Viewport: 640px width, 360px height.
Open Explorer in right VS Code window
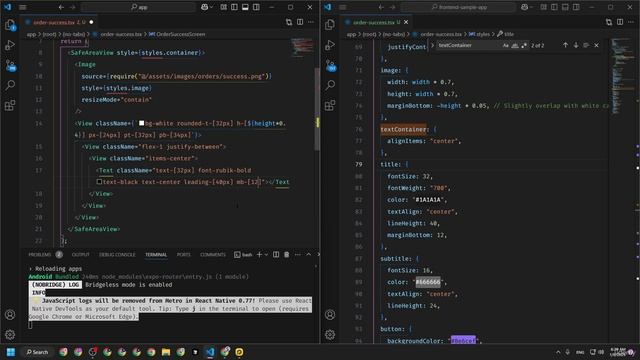[330, 25]
